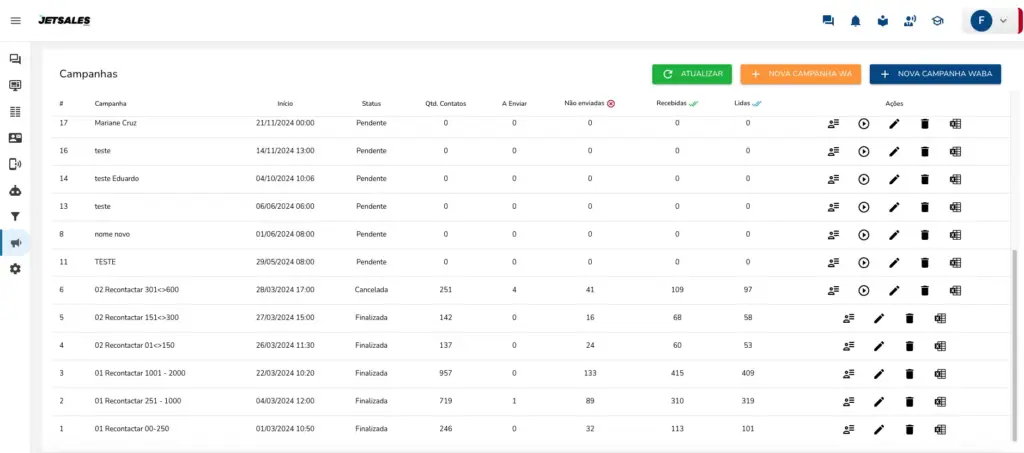1024x453 pixels.
Task: Select the megaphone Campaigns item in sidebar
Action: click(x=15, y=243)
